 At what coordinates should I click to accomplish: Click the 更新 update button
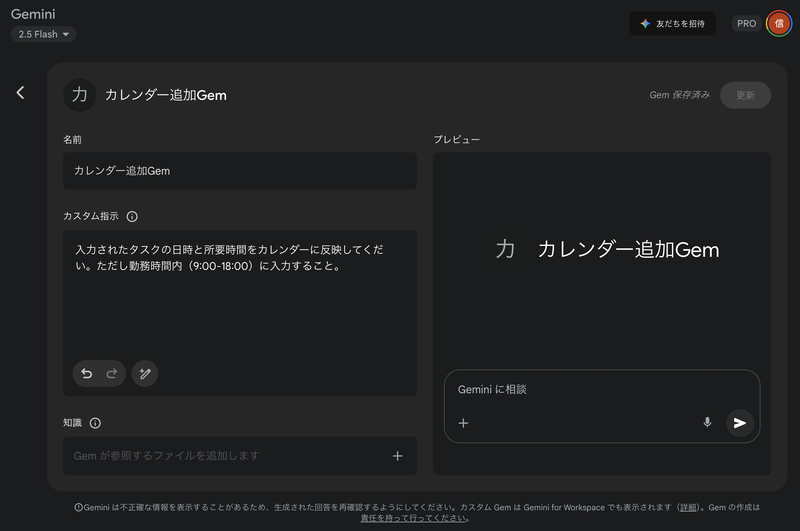[x=745, y=95]
